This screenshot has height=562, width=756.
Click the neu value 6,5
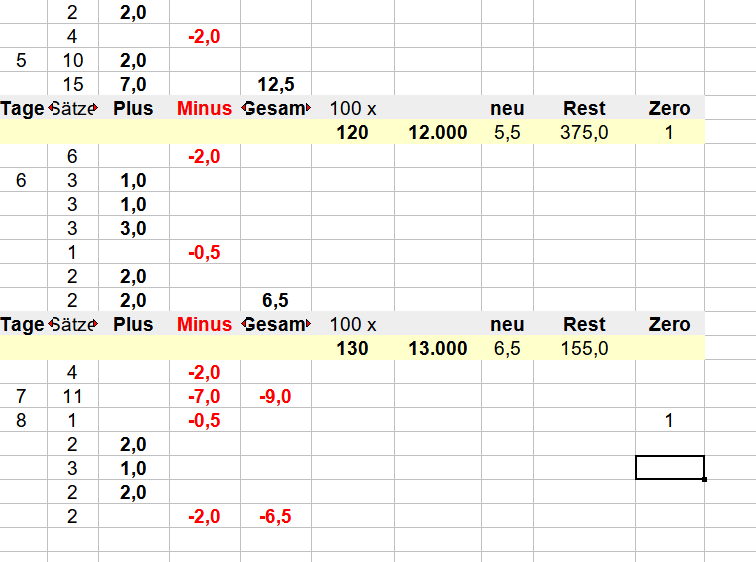pos(507,348)
